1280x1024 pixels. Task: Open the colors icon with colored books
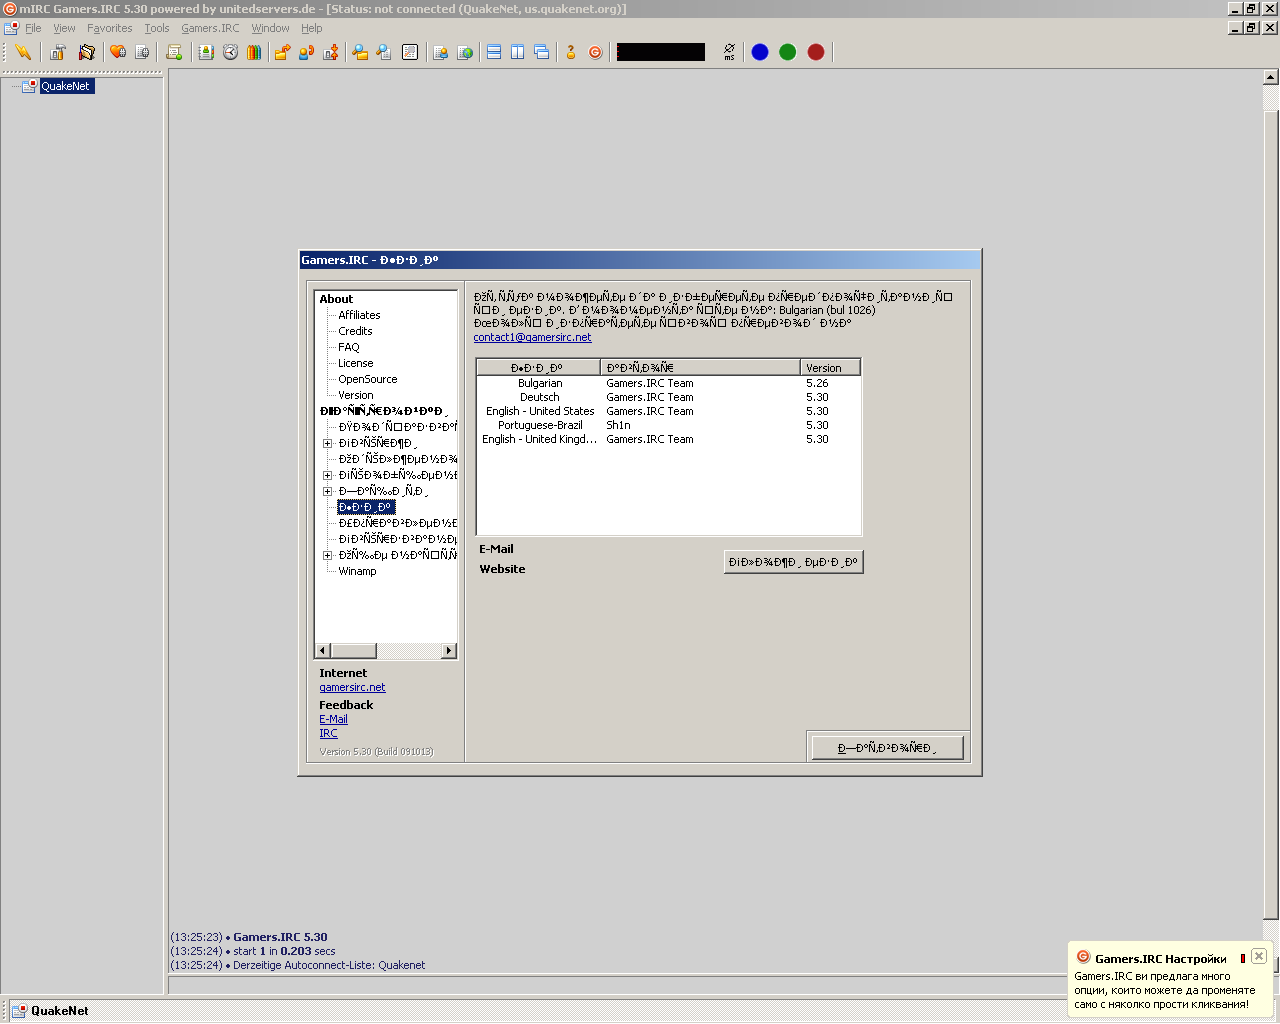254,52
